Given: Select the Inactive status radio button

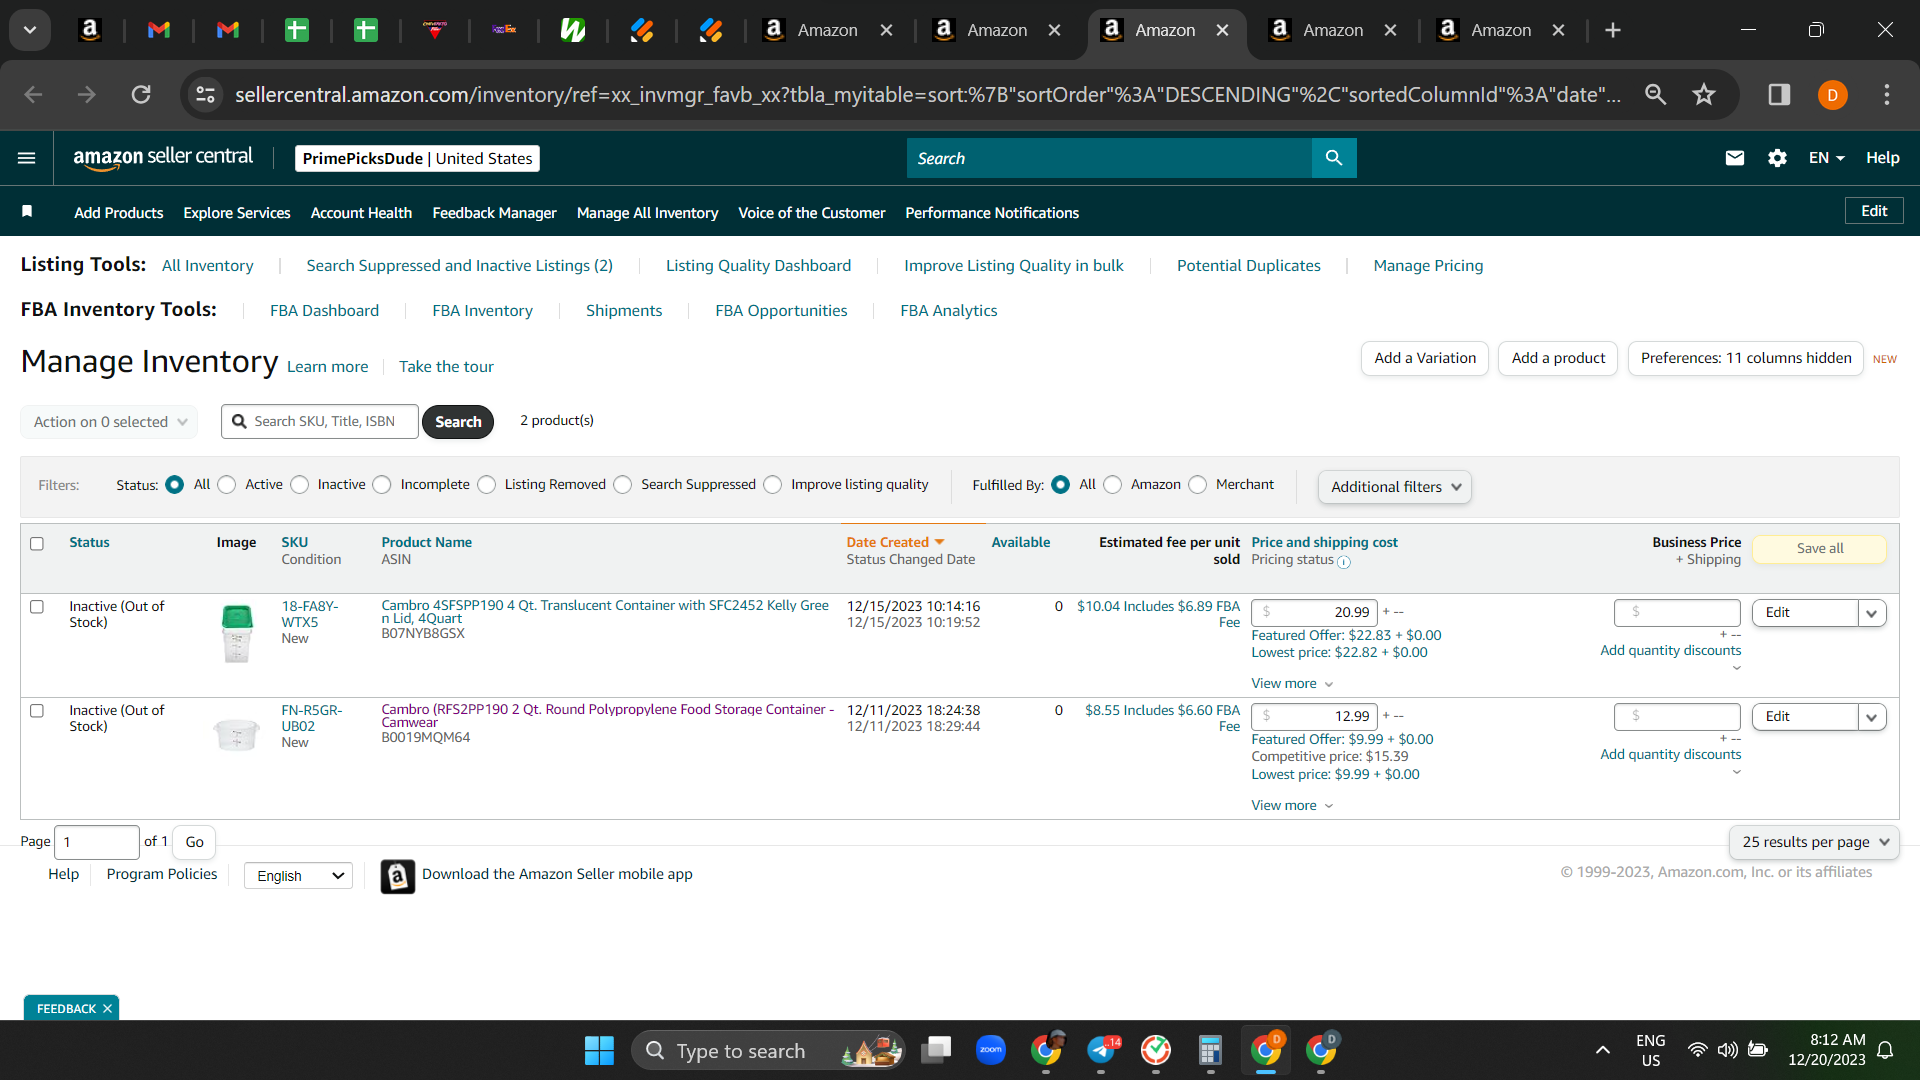Looking at the screenshot, I should (299, 485).
